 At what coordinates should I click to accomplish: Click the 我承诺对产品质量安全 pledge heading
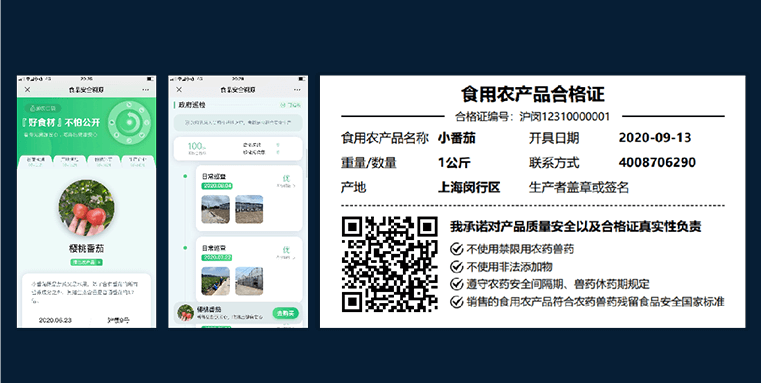pos(575,227)
